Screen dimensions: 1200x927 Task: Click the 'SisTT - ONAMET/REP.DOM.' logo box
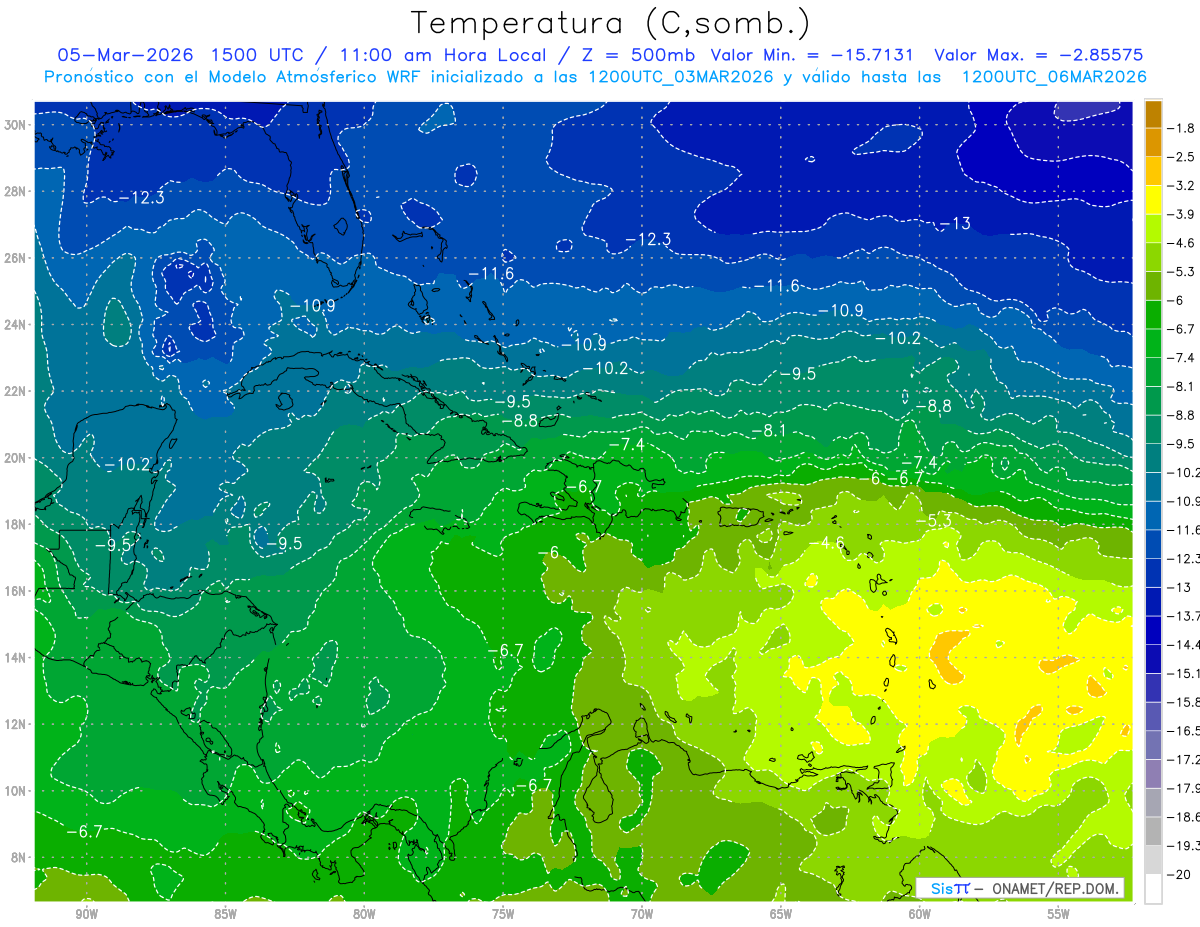(1020, 888)
